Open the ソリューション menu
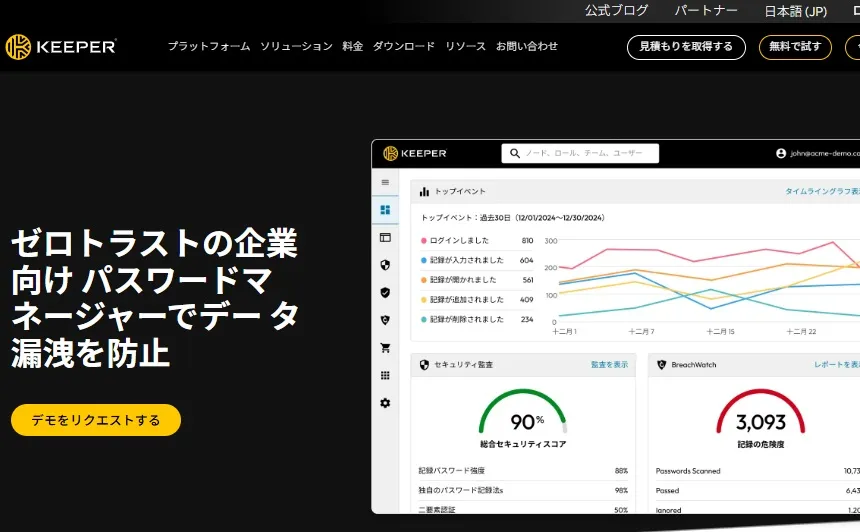 (x=296, y=47)
